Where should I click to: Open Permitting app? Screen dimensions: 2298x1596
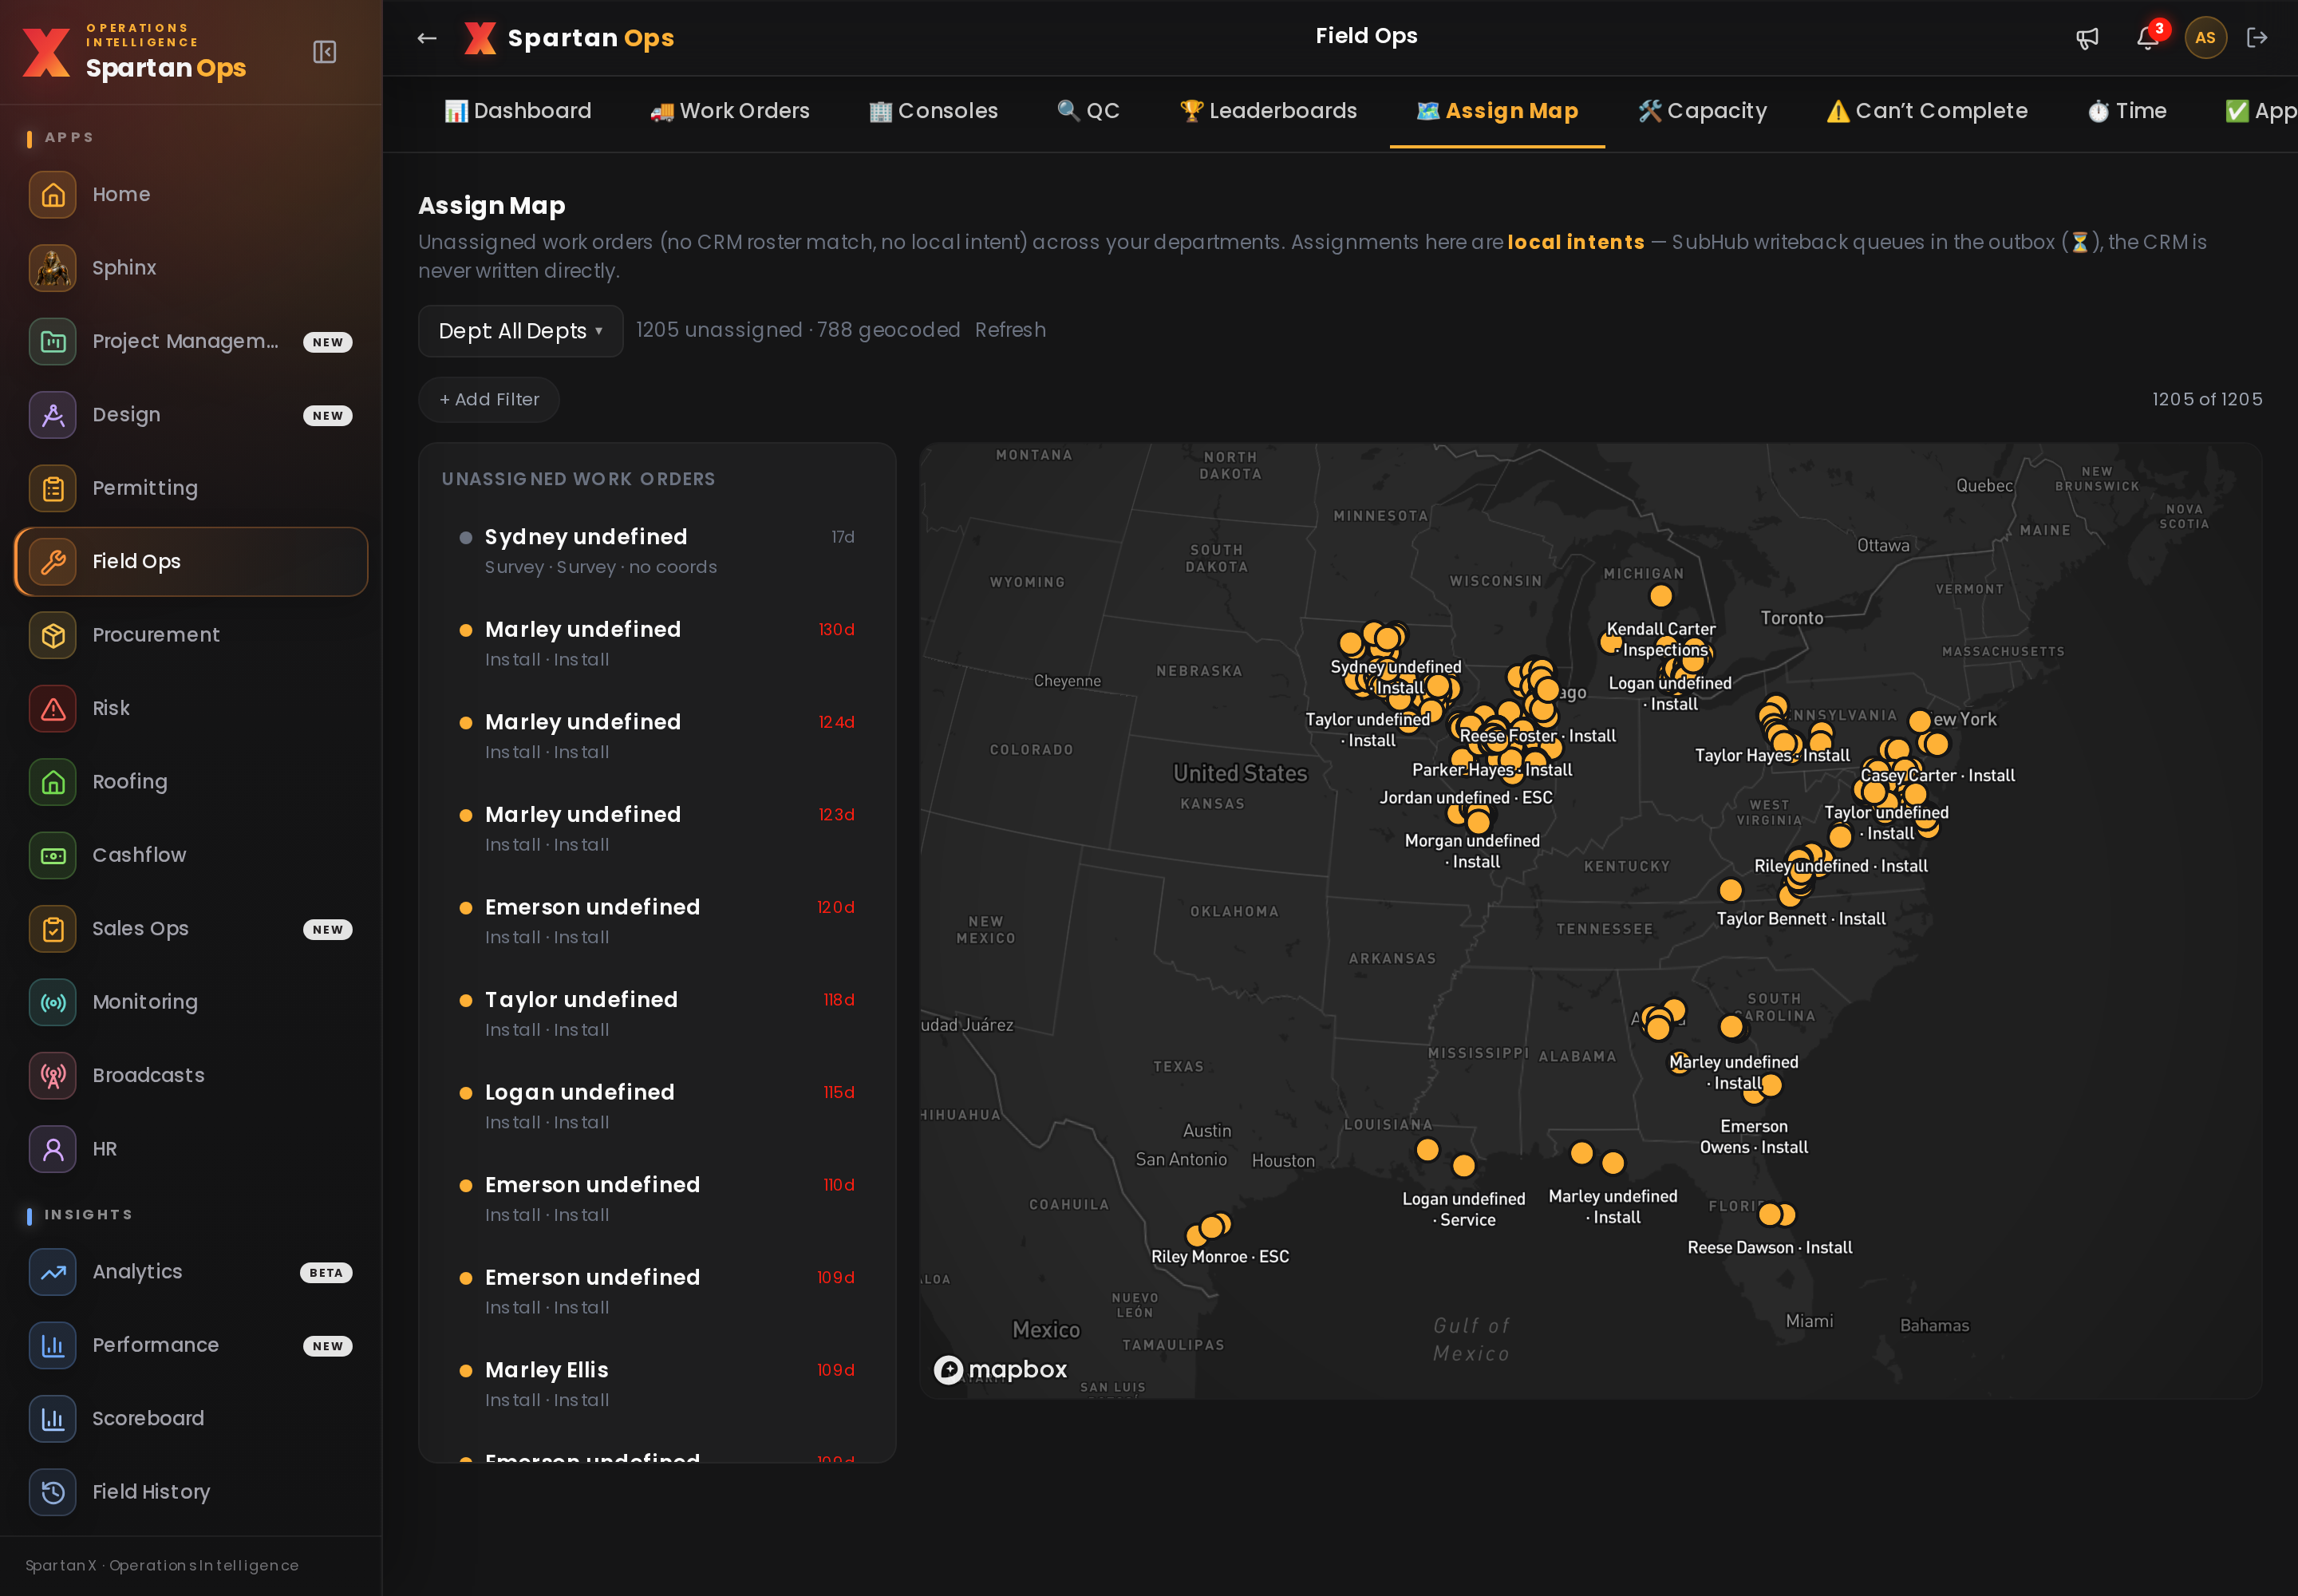[191, 488]
